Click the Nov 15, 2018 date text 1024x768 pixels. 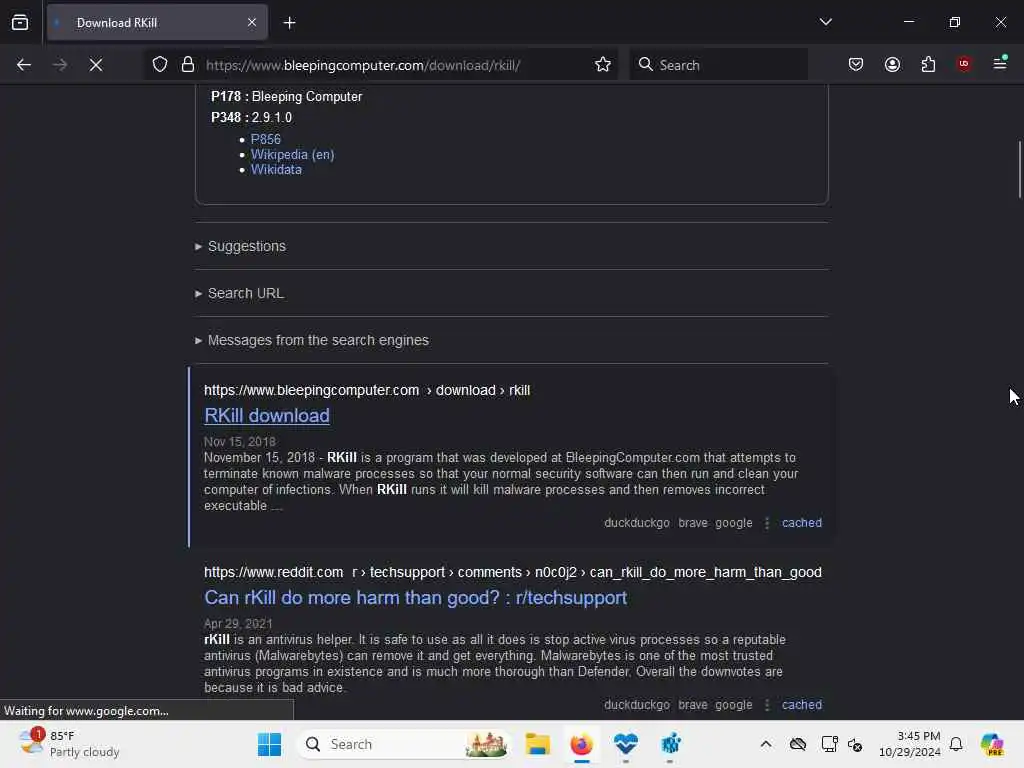240,441
